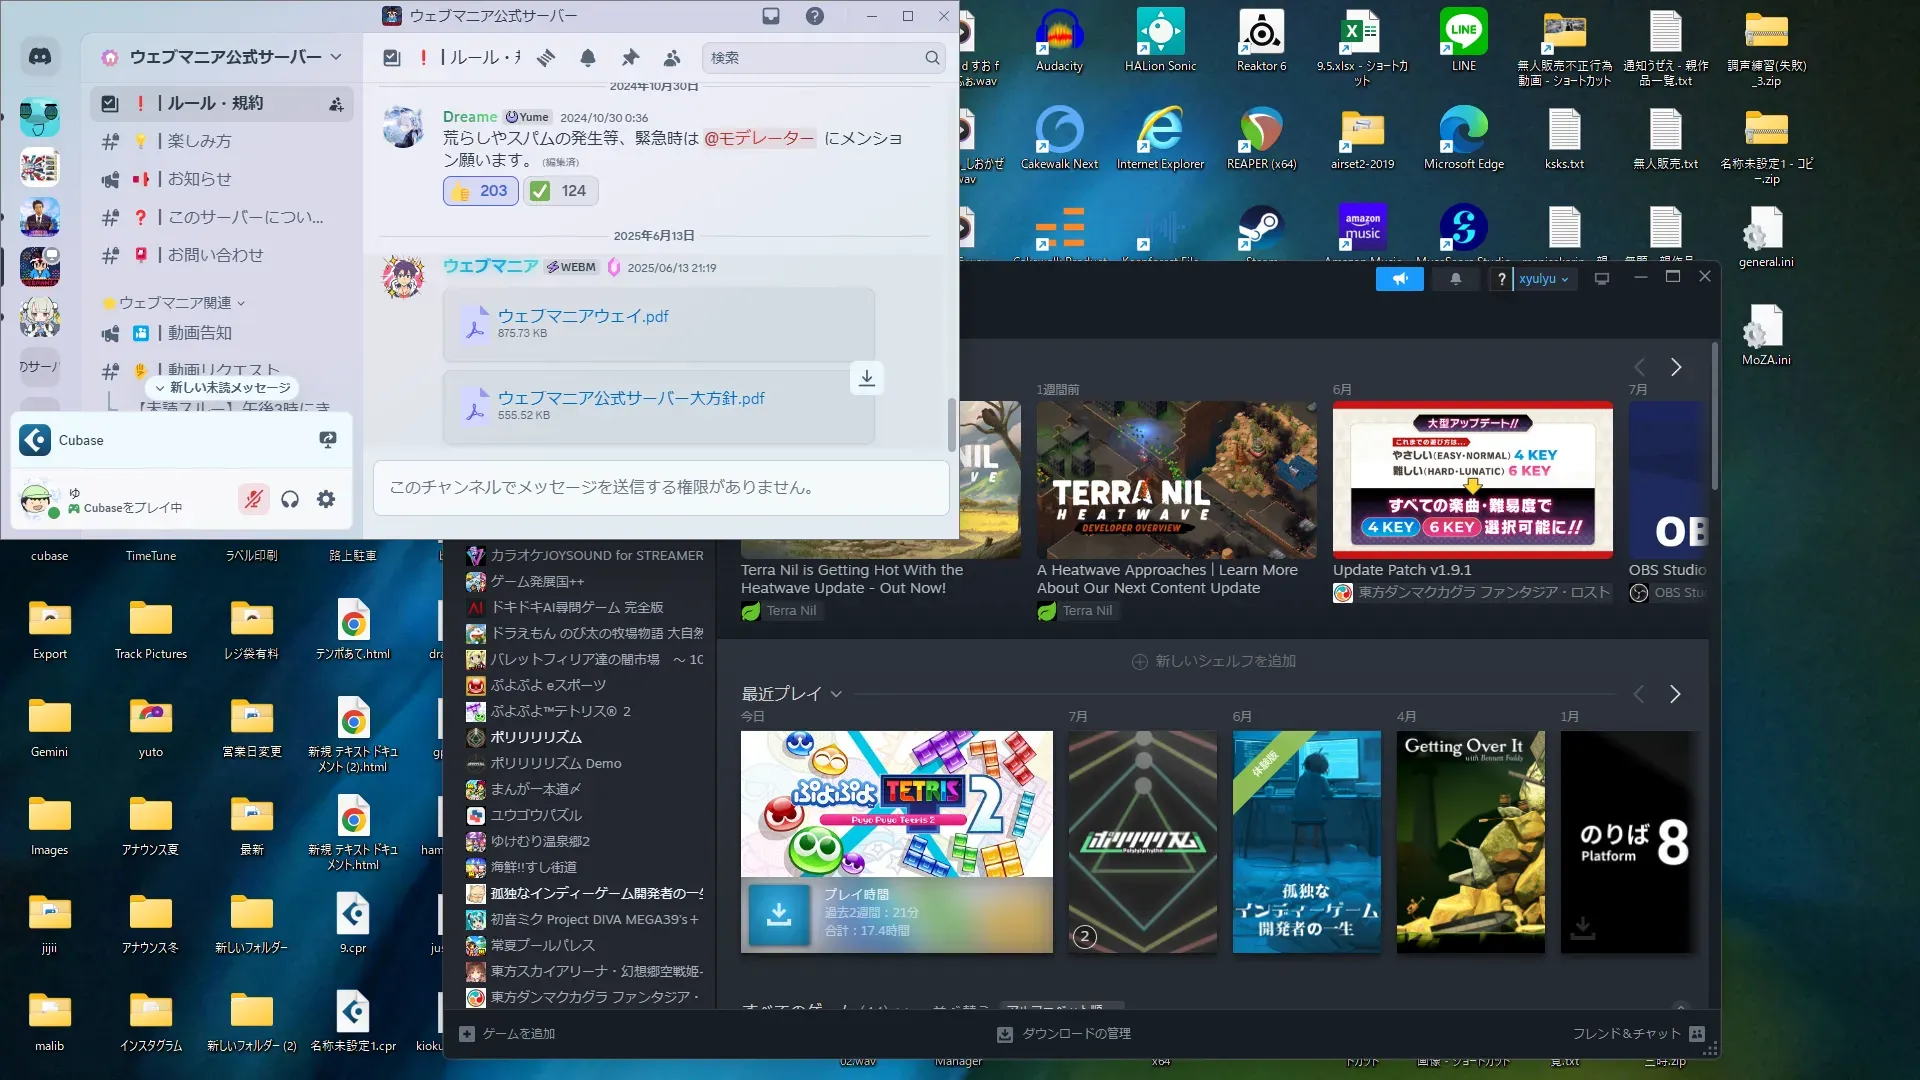Select ぷよぷよ eスポーツ in Steam library
Screen dimensions: 1920x1080
(x=548, y=685)
